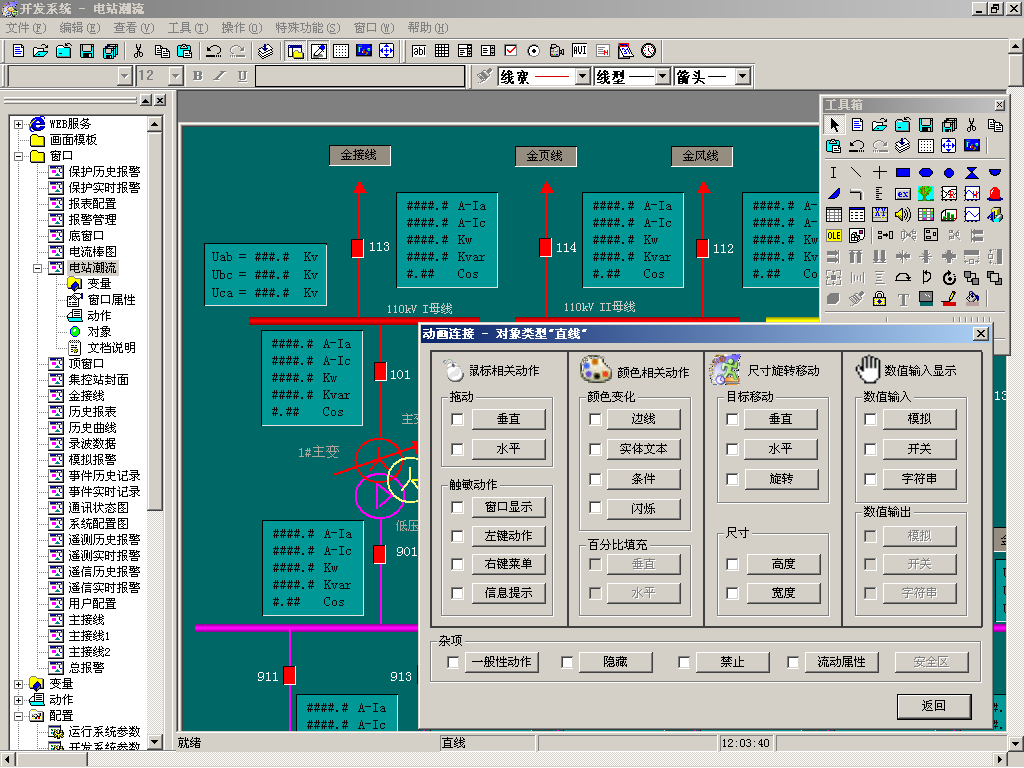Click the scissors cut icon in main toolbar
This screenshot has width=1024, height=768.
point(138,51)
